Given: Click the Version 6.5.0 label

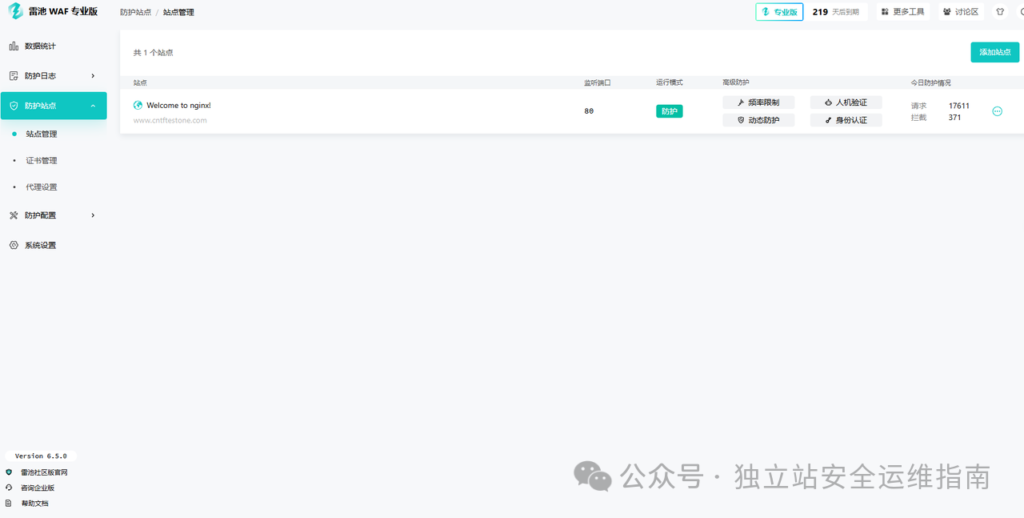Looking at the screenshot, I should coord(41,456).
